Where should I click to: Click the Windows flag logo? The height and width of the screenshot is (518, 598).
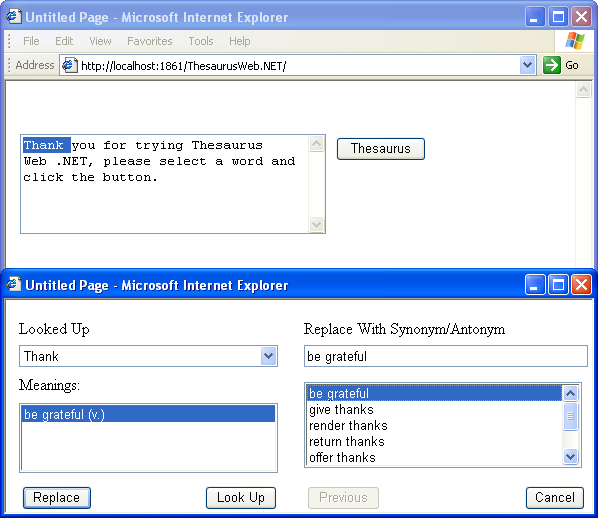[x=575, y=40]
